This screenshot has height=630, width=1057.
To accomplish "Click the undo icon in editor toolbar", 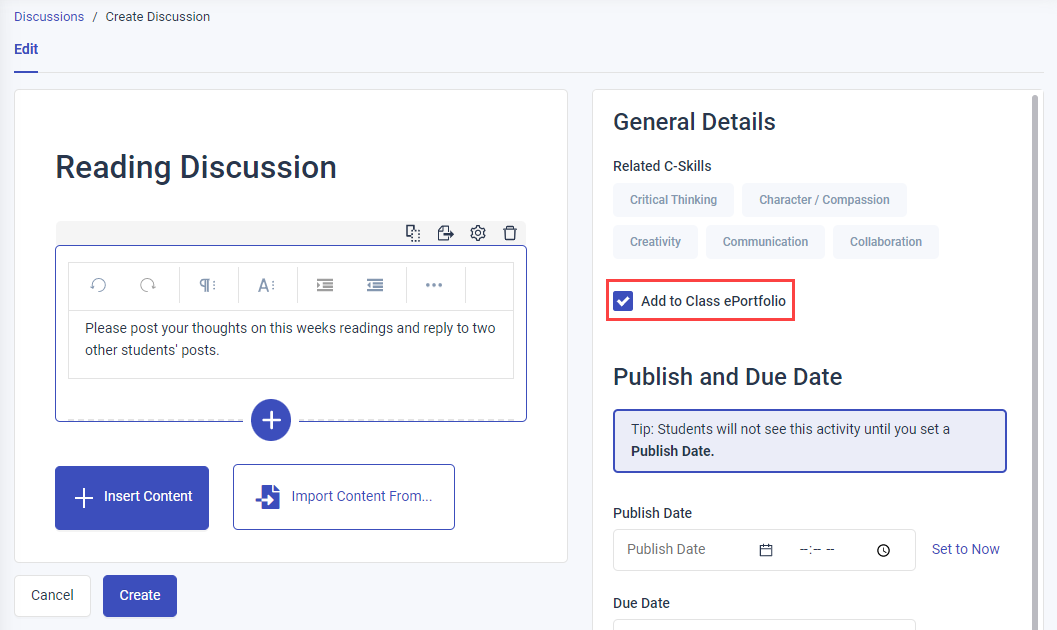I will 98,285.
